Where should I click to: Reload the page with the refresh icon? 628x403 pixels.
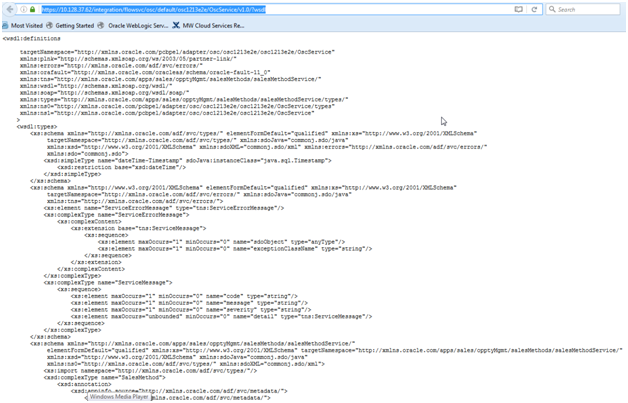point(534,9)
